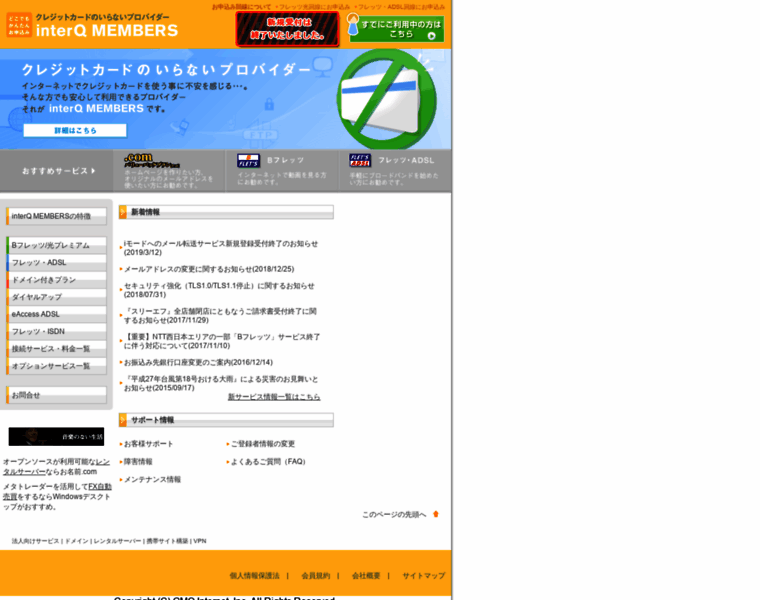760x600 pixels.
Task: Open 新サービス情報一覧はこちら link
Action: (274, 397)
